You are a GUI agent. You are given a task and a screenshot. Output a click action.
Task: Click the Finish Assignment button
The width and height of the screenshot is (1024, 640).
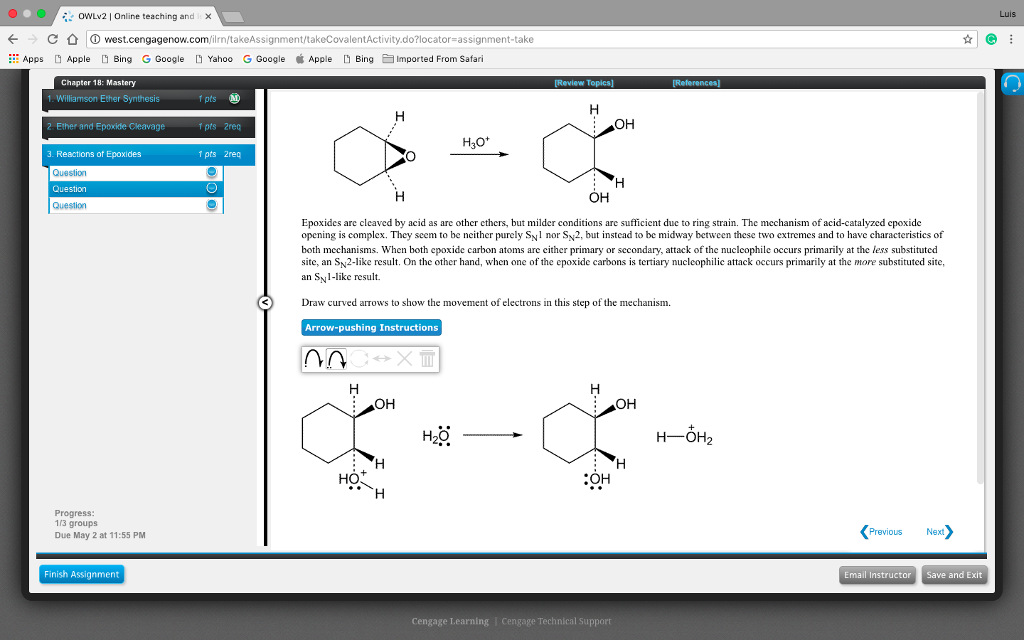82,574
